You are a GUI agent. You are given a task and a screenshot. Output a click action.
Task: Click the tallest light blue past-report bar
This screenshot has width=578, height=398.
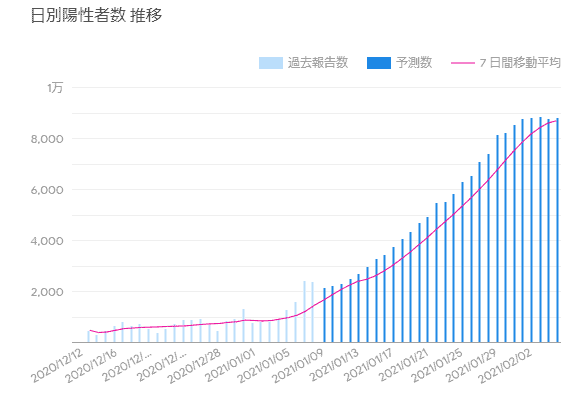304,312
